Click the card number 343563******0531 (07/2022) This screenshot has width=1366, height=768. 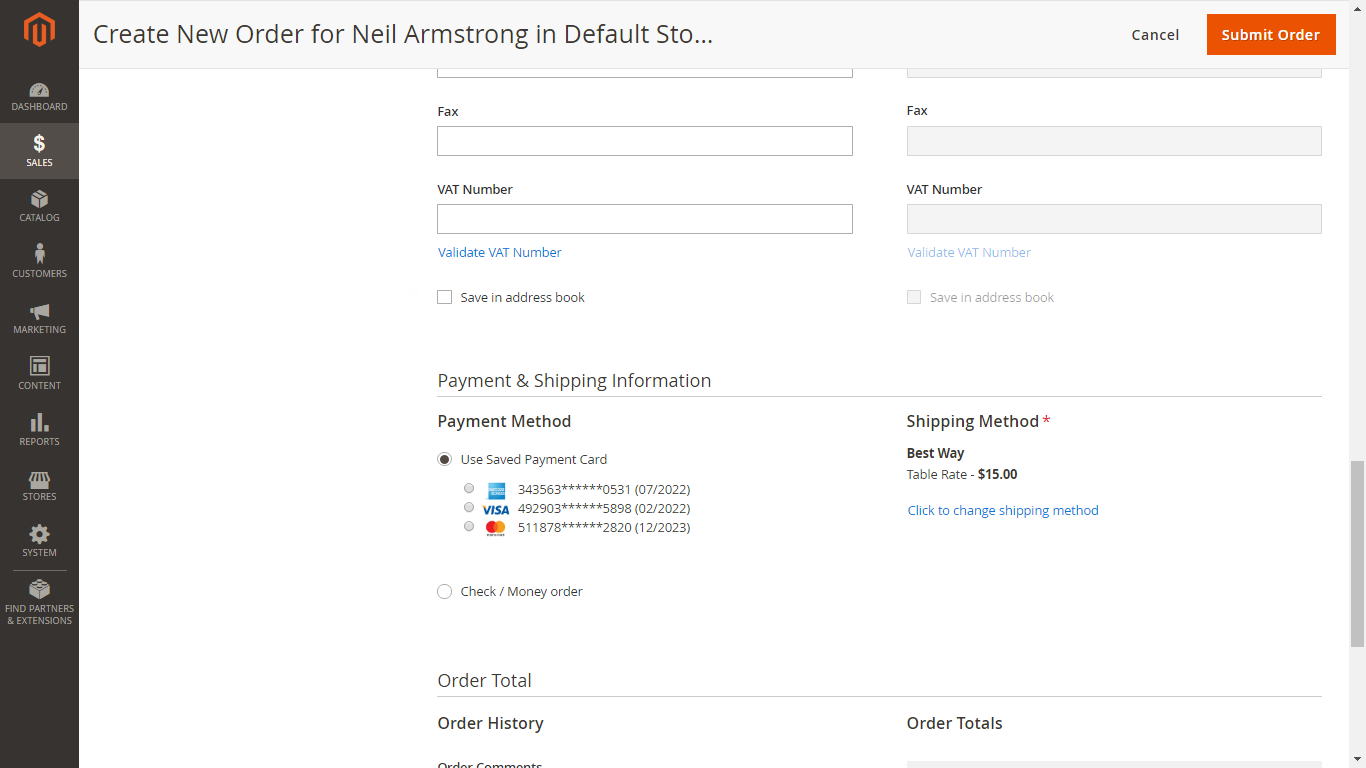pos(604,490)
